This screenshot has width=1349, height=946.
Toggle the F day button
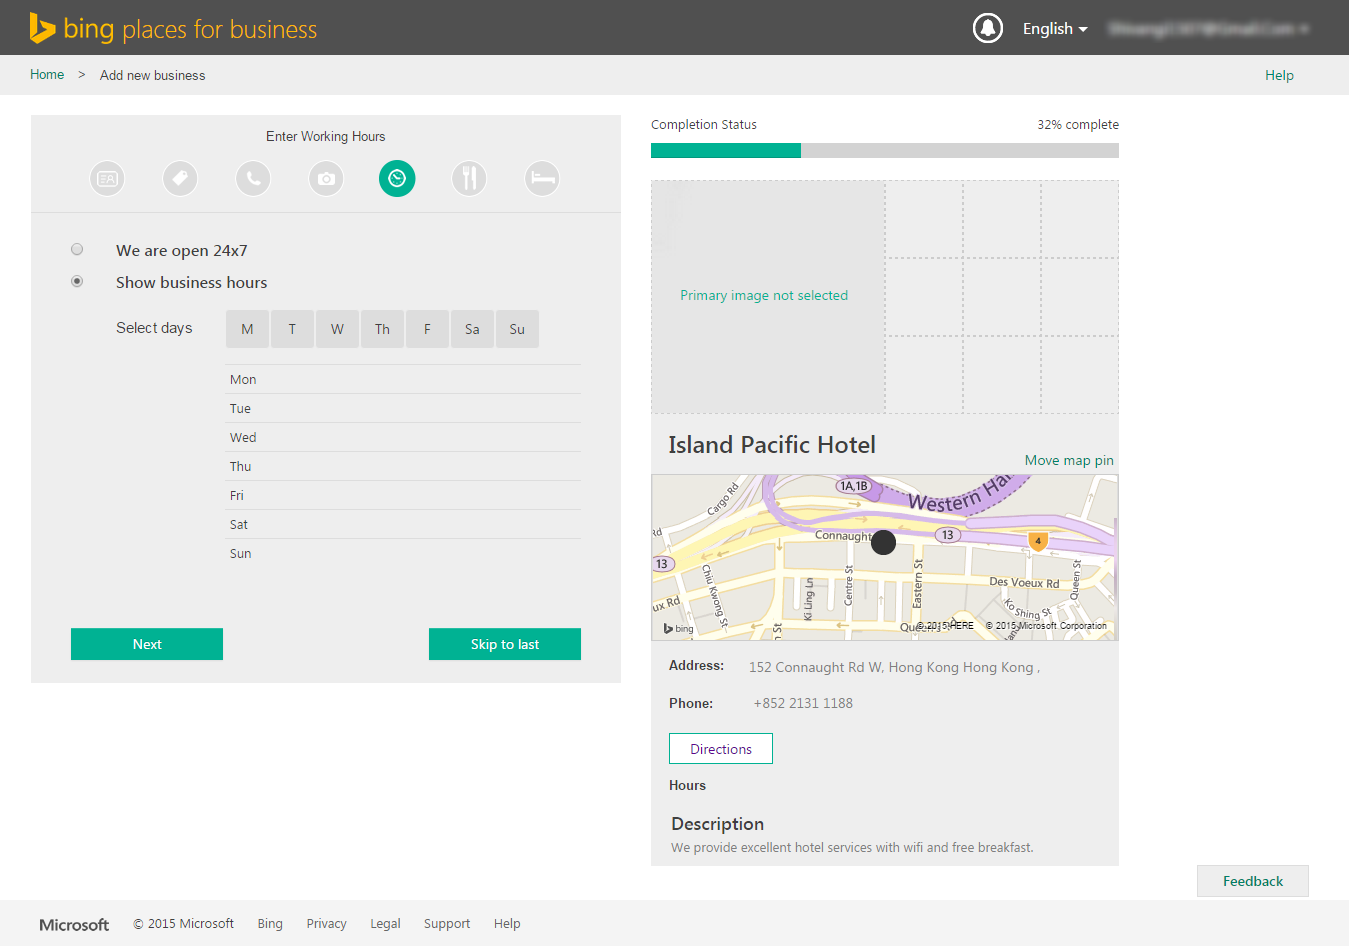(x=427, y=329)
